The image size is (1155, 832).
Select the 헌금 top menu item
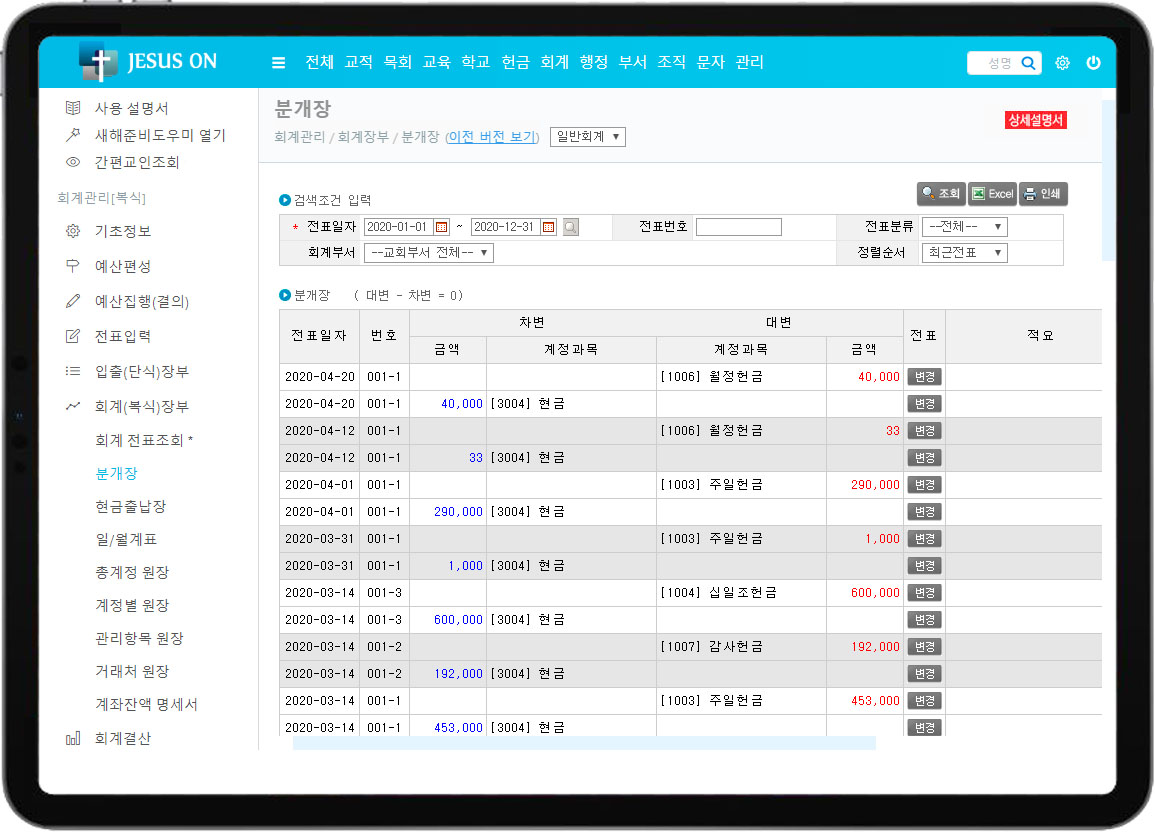coord(515,62)
